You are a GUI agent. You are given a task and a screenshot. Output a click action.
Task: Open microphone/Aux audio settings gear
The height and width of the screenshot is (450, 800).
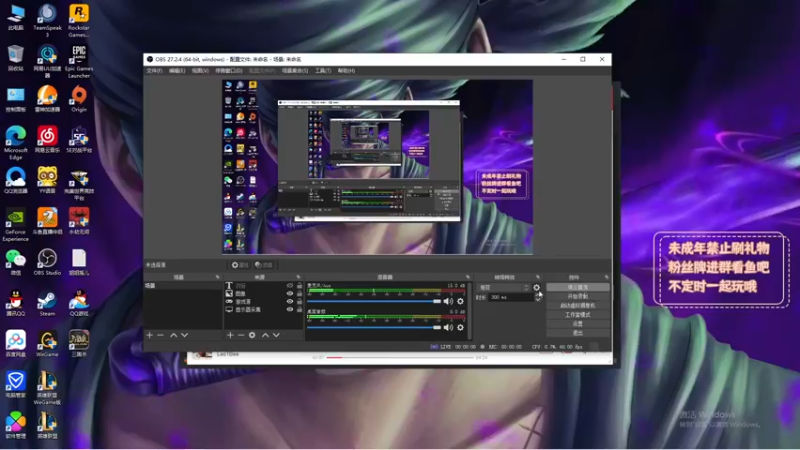(460, 301)
